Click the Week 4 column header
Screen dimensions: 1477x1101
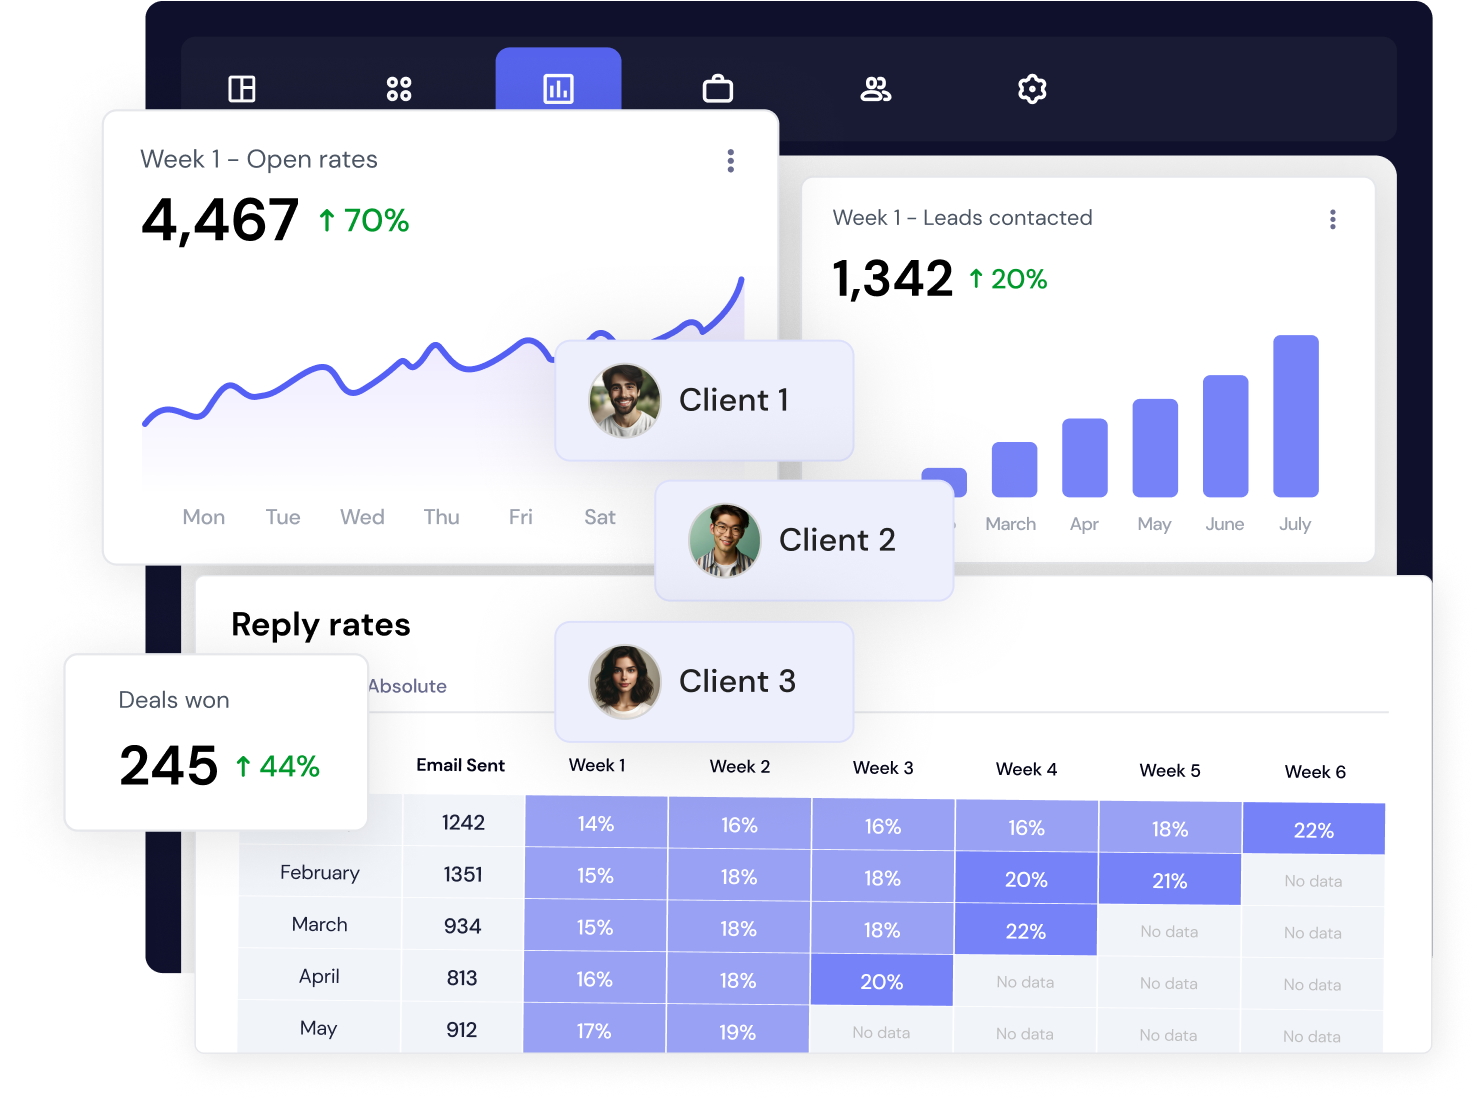tap(1026, 769)
